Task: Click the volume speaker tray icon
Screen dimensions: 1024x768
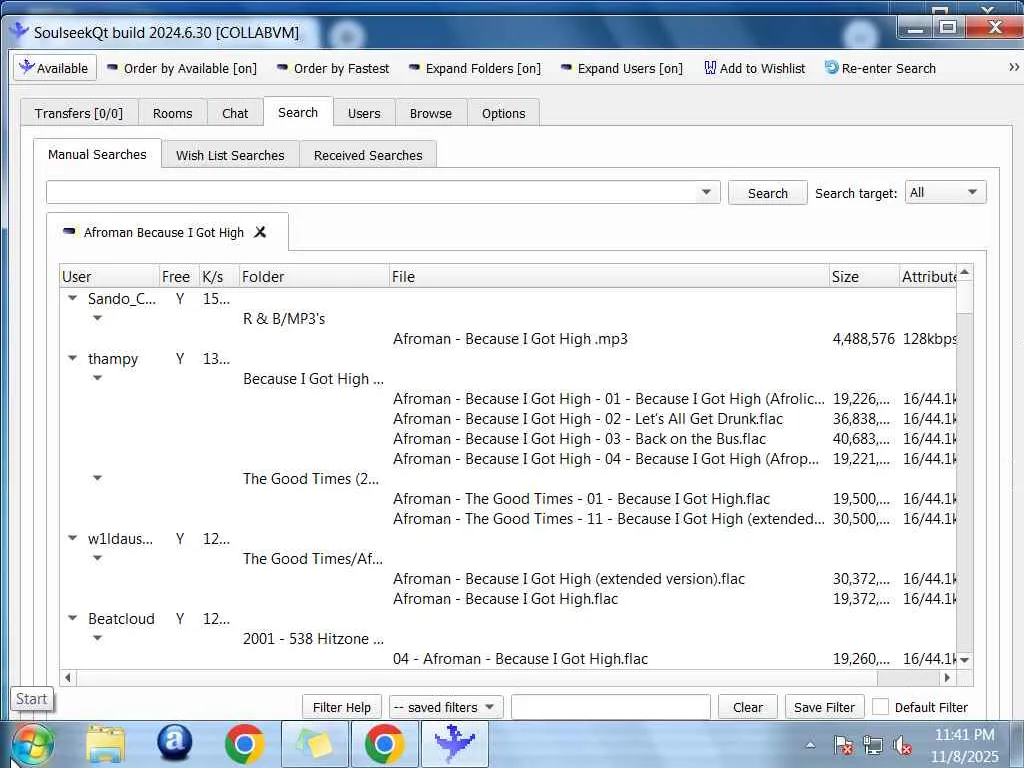Action: (x=903, y=745)
